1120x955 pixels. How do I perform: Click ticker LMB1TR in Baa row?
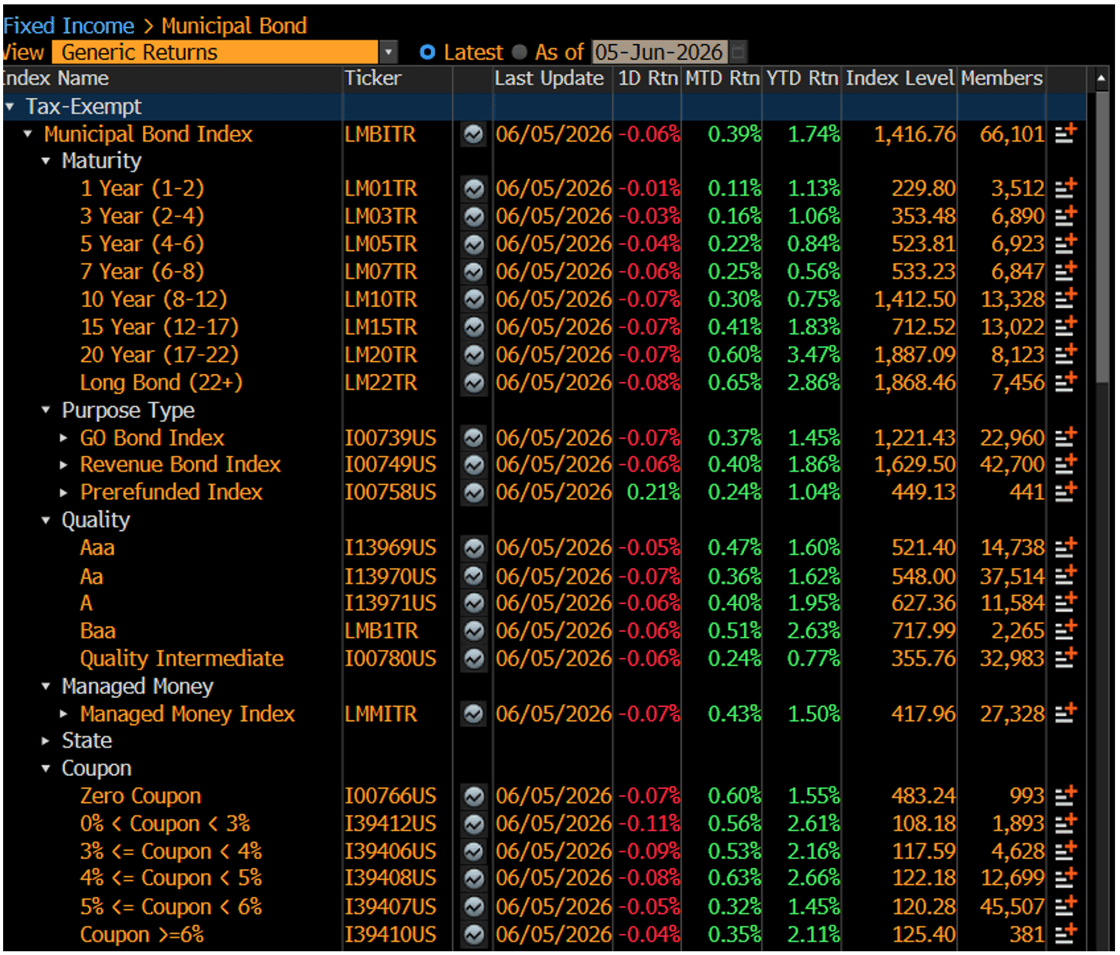pos(381,631)
